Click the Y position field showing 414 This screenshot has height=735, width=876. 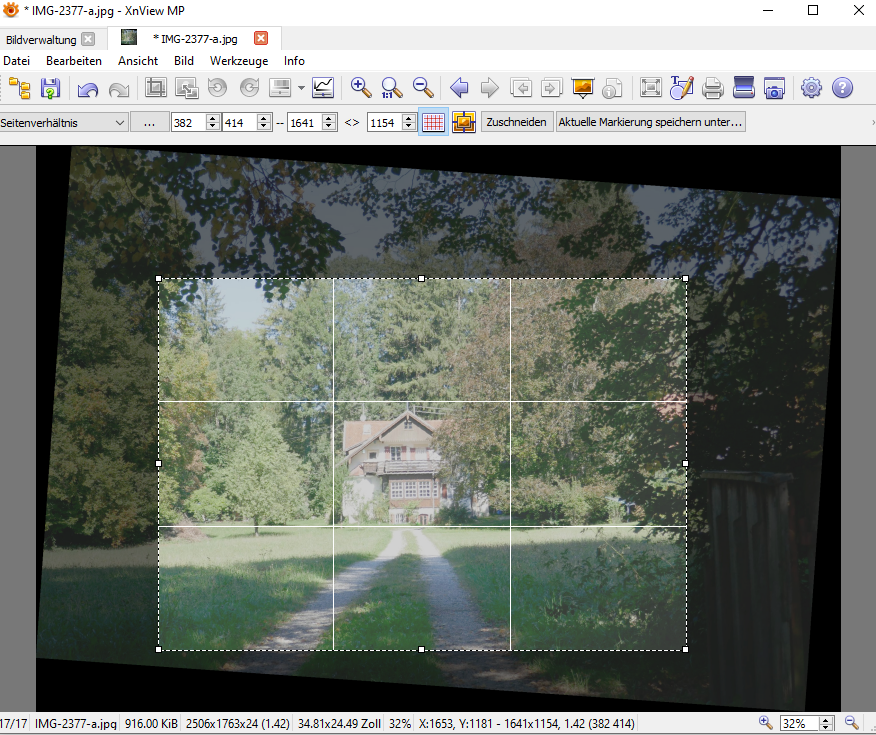coord(240,122)
